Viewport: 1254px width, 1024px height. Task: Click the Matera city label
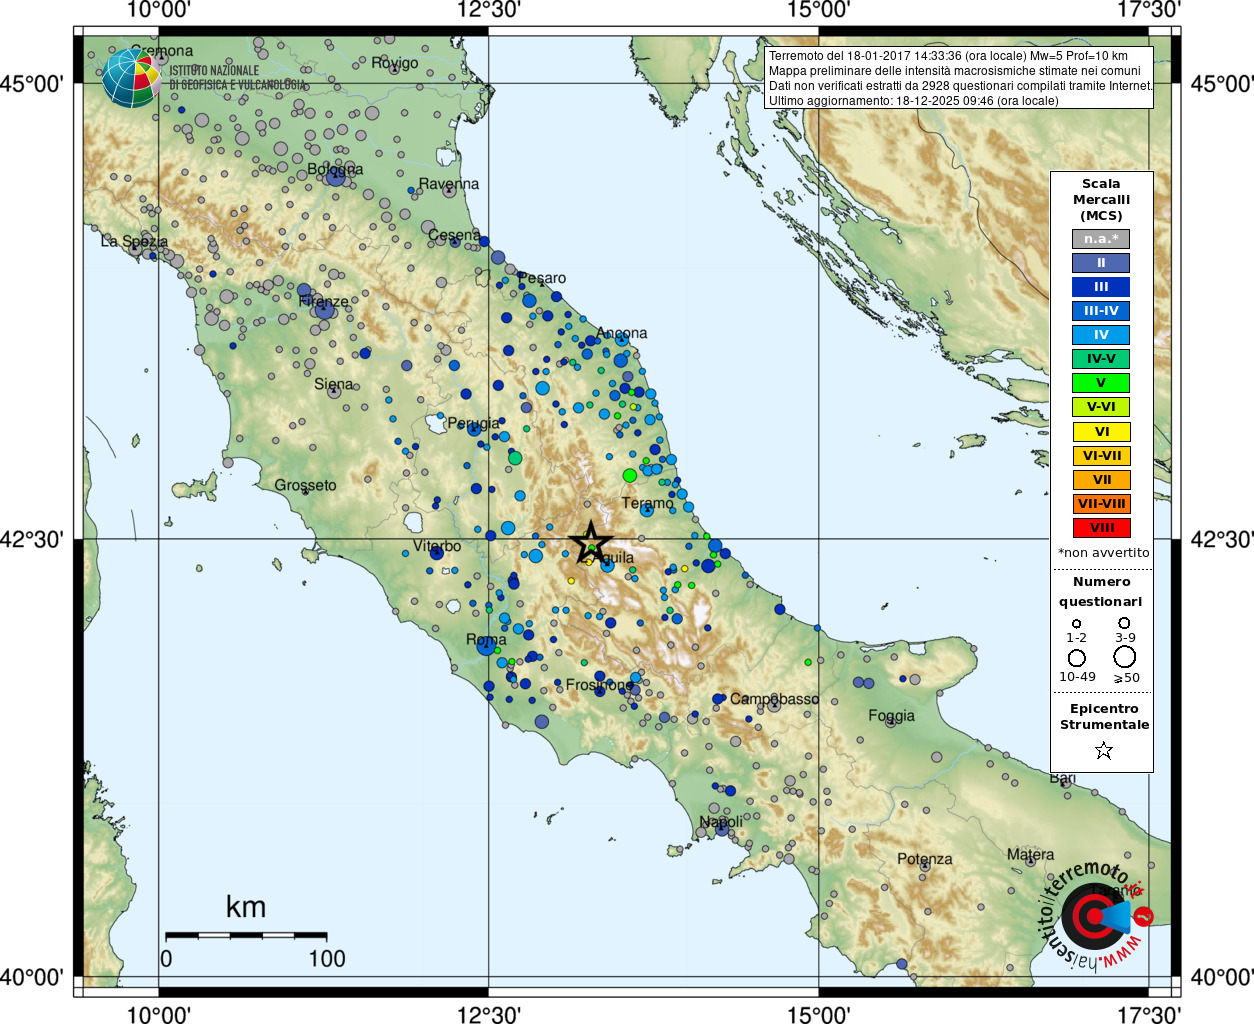[x=1030, y=854]
